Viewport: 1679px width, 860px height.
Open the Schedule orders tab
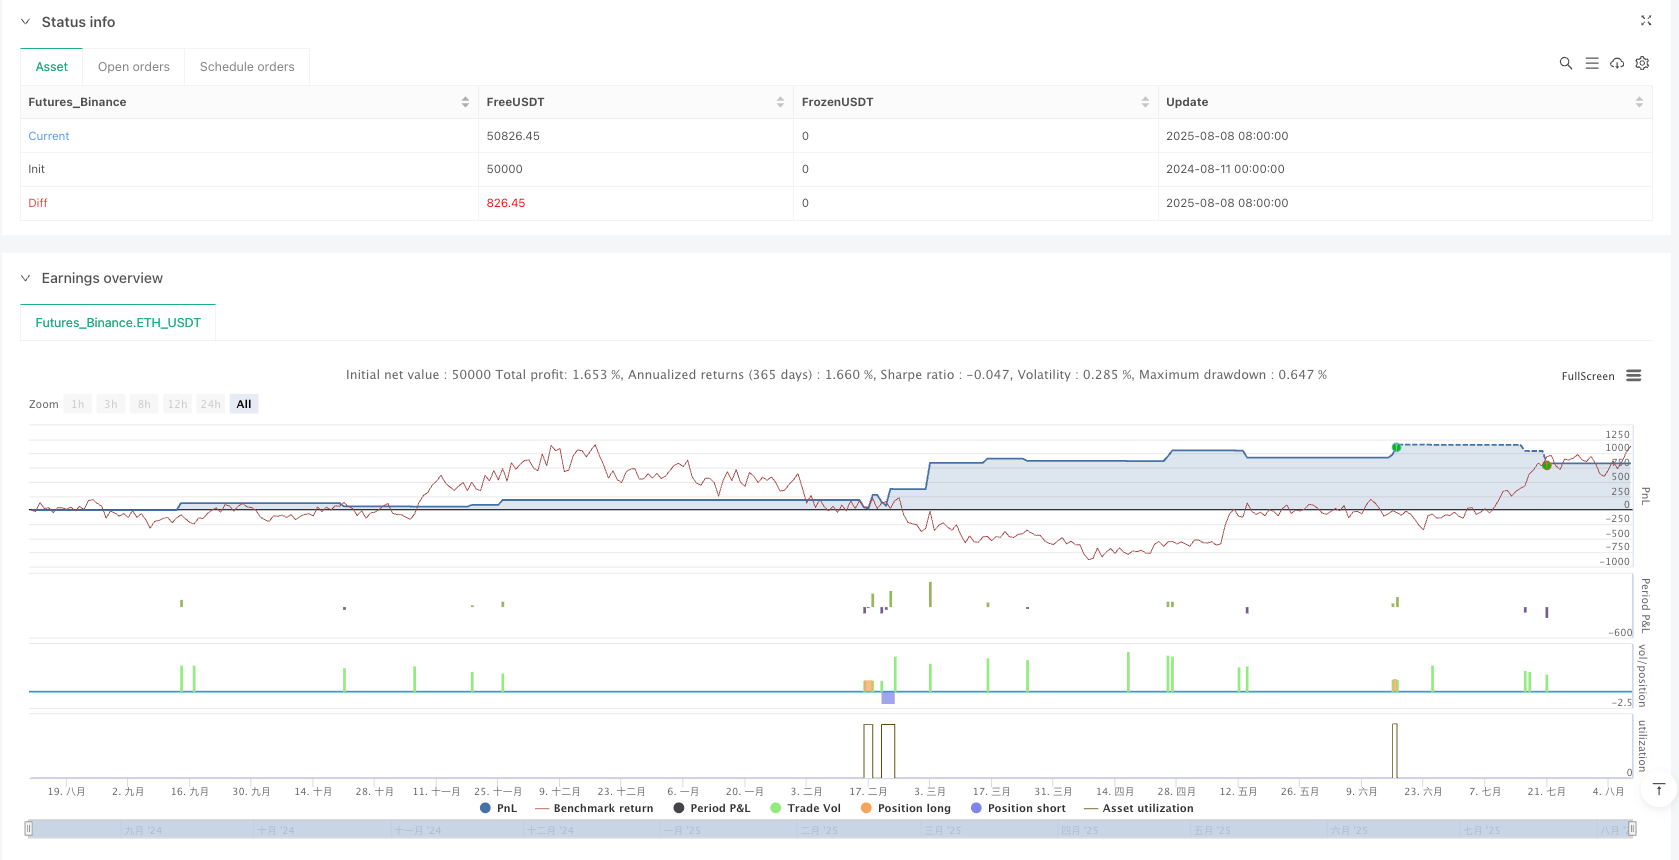tap(247, 67)
